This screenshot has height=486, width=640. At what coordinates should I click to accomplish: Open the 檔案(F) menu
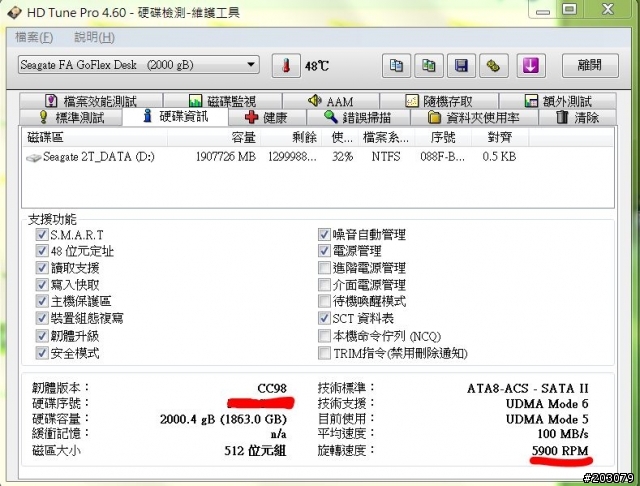point(34,38)
